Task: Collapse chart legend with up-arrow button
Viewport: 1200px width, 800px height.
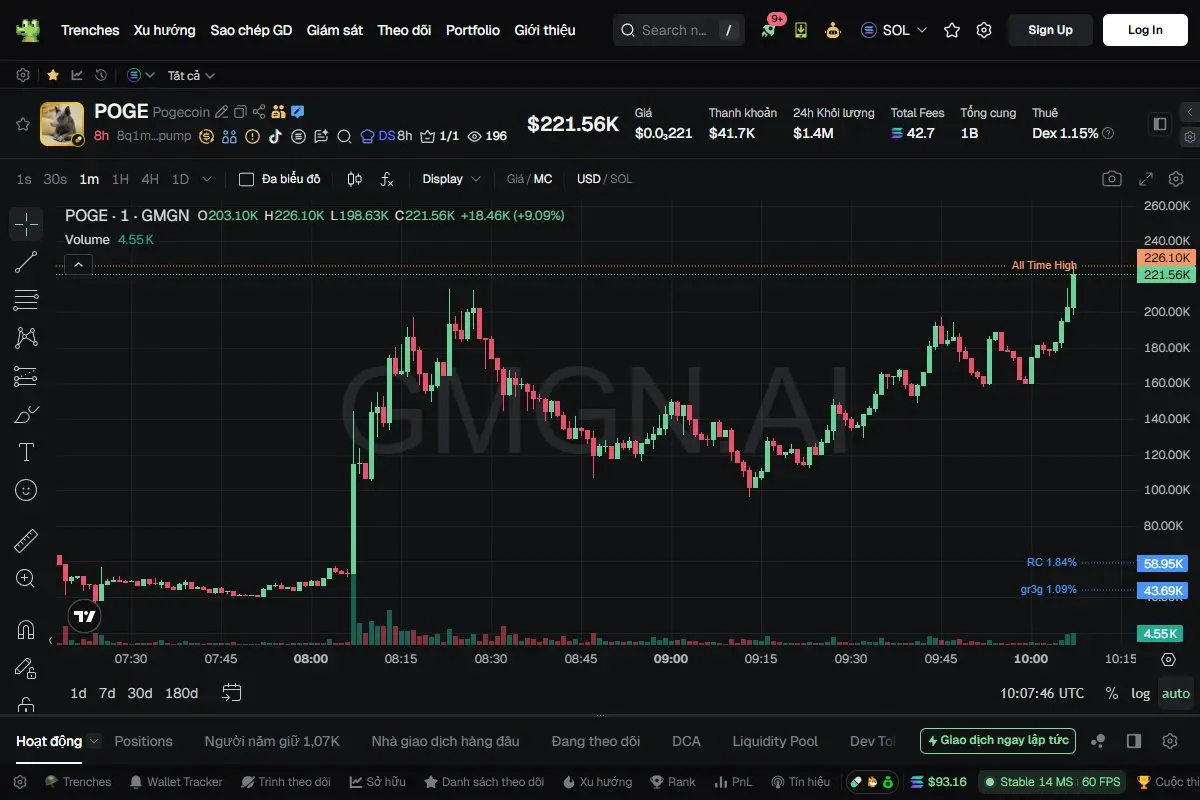Action: [x=79, y=264]
